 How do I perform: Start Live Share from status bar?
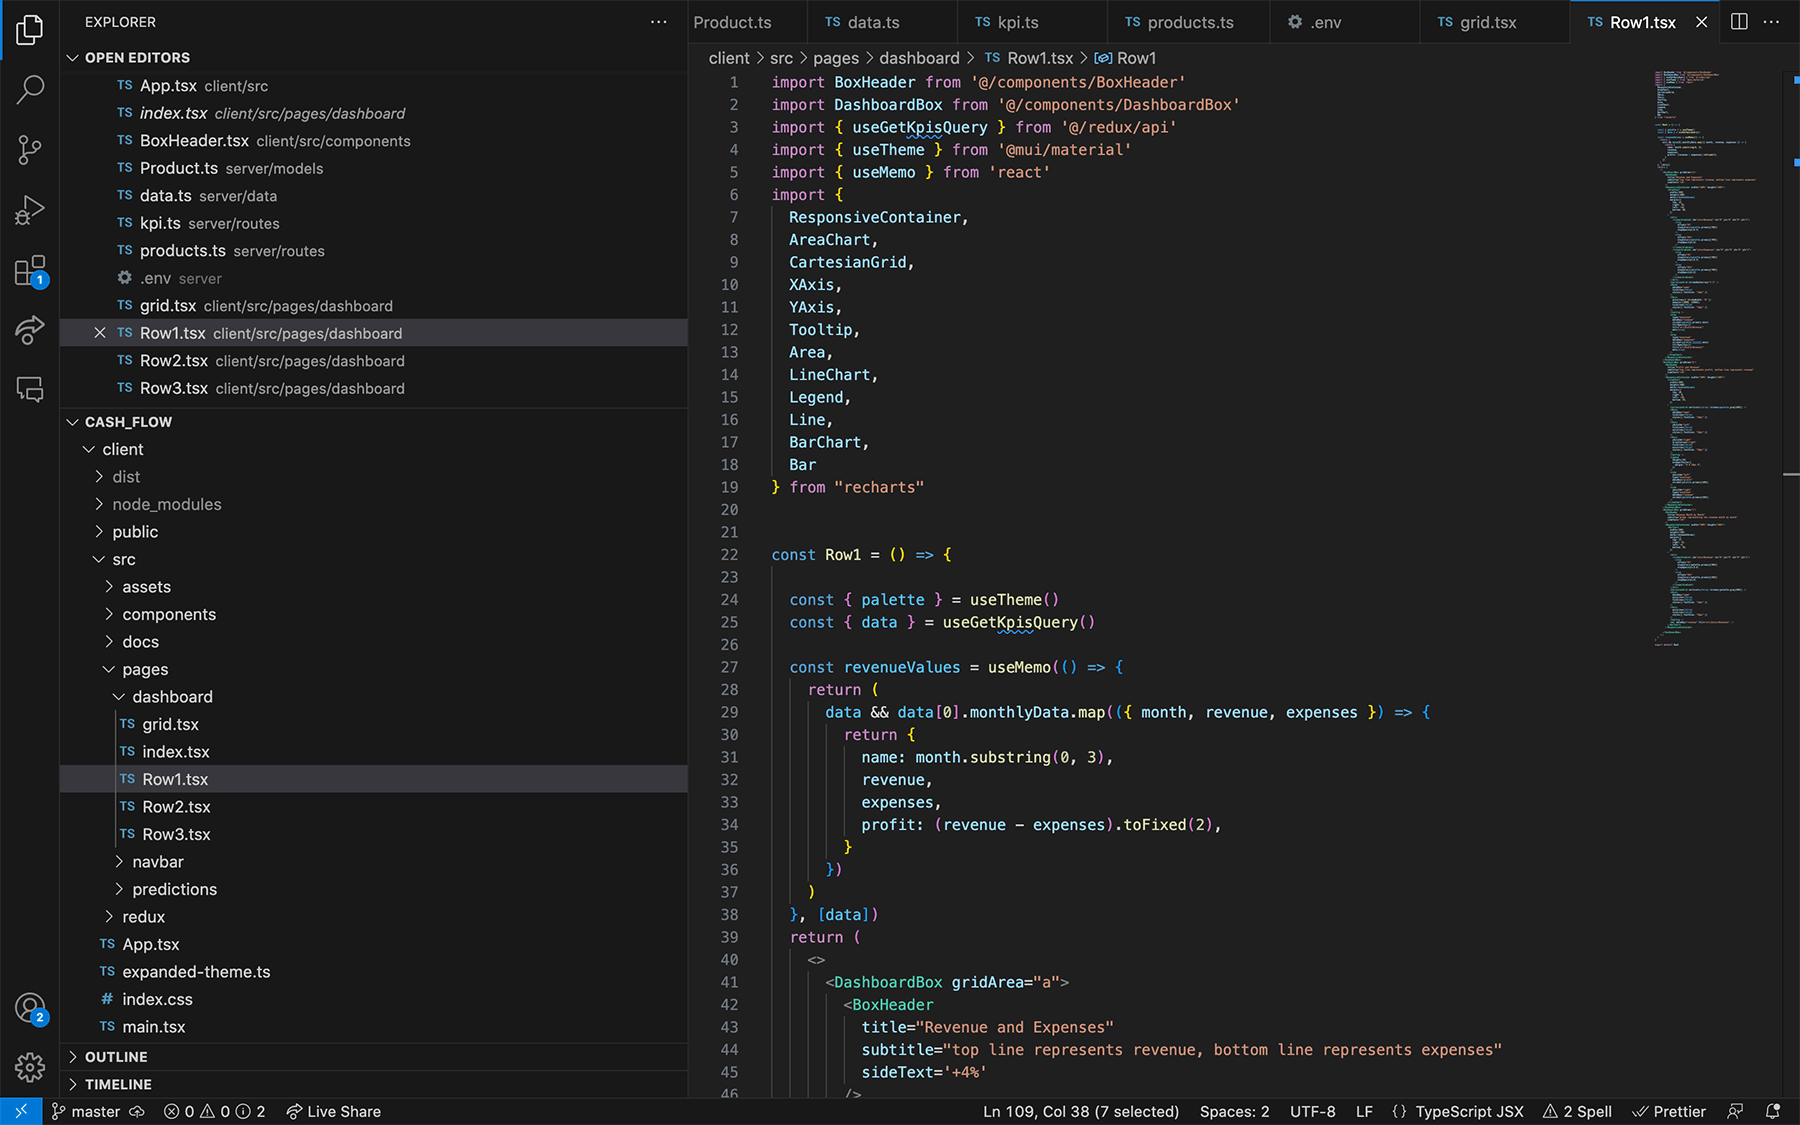(x=333, y=1111)
